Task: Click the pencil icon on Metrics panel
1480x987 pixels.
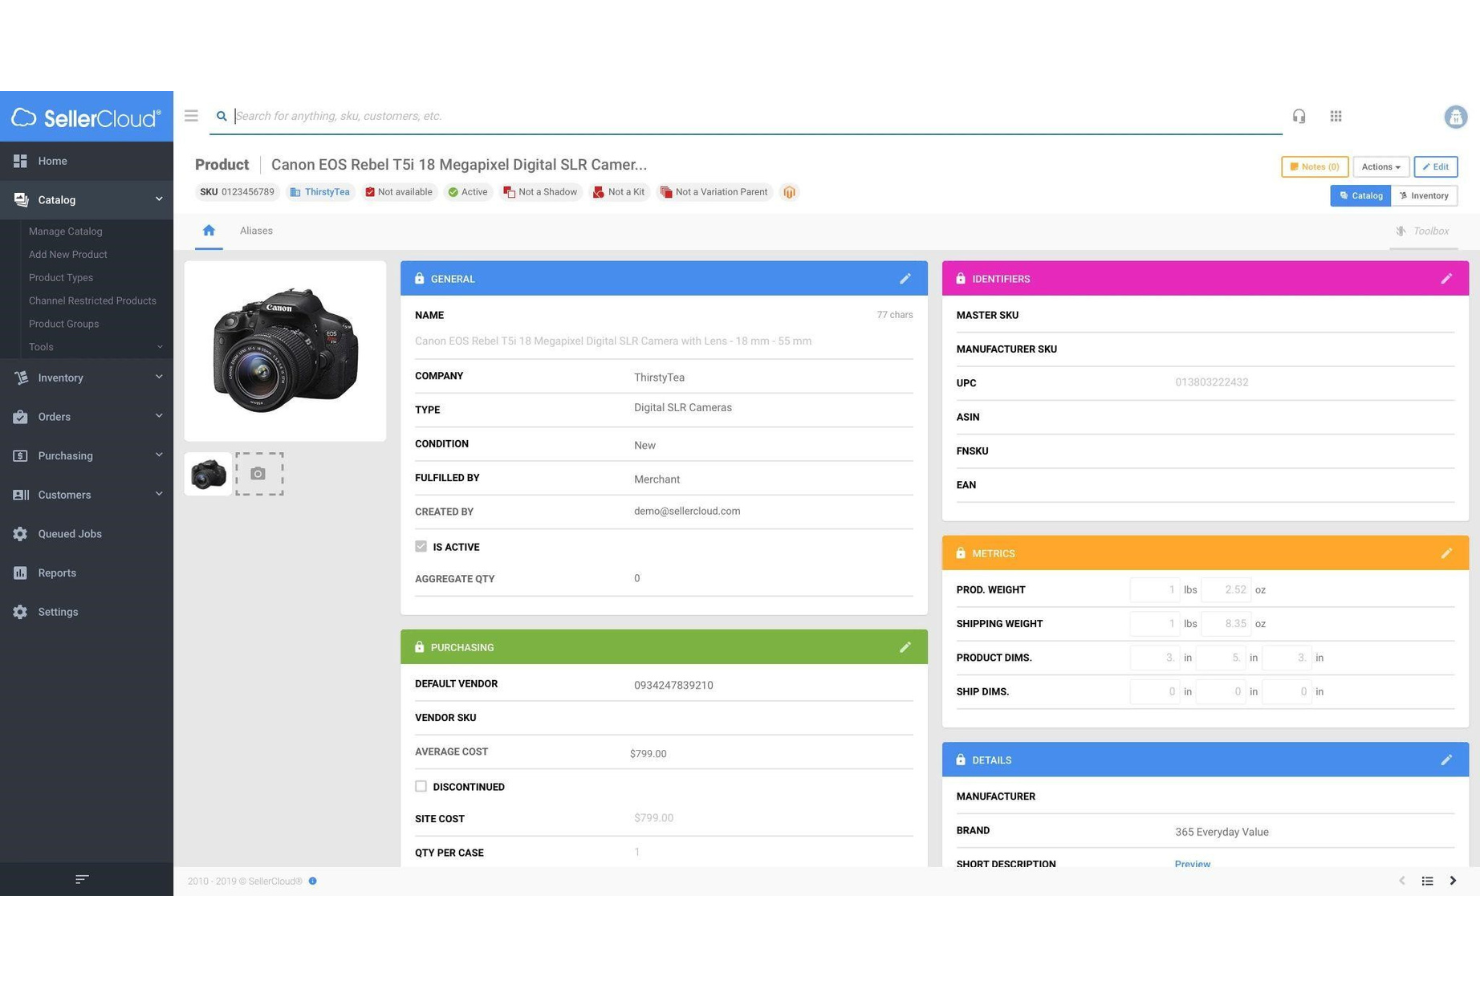Action: point(1447,552)
